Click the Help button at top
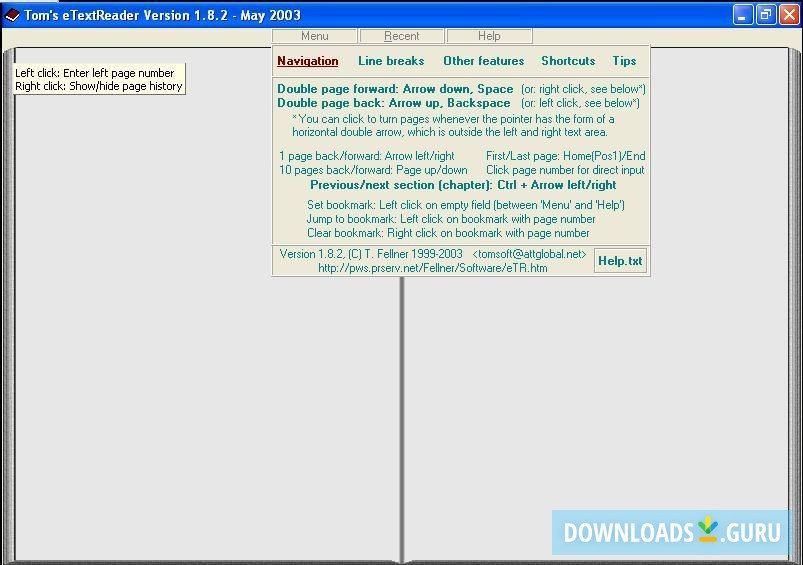 click(489, 36)
